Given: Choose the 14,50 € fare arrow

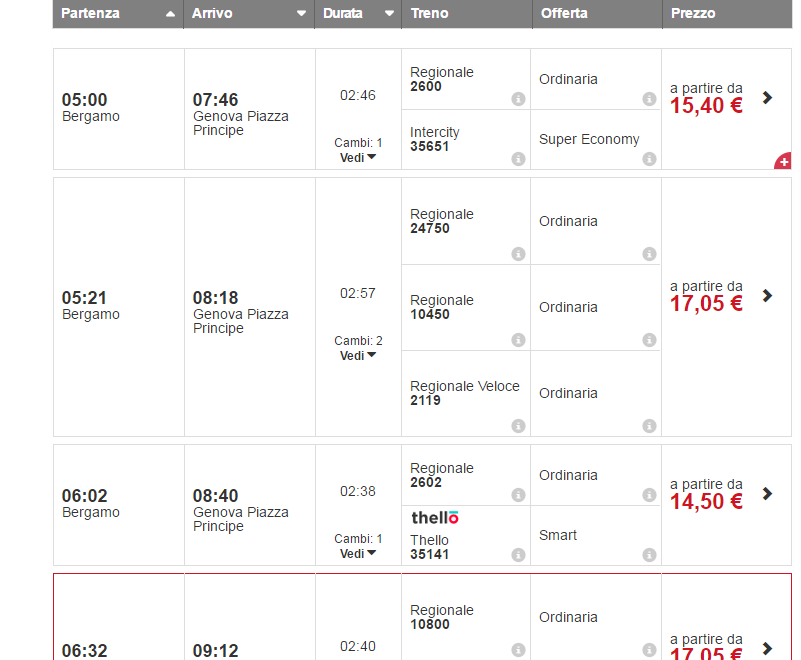Looking at the screenshot, I should pyautogui.click(x=767, y=494).
